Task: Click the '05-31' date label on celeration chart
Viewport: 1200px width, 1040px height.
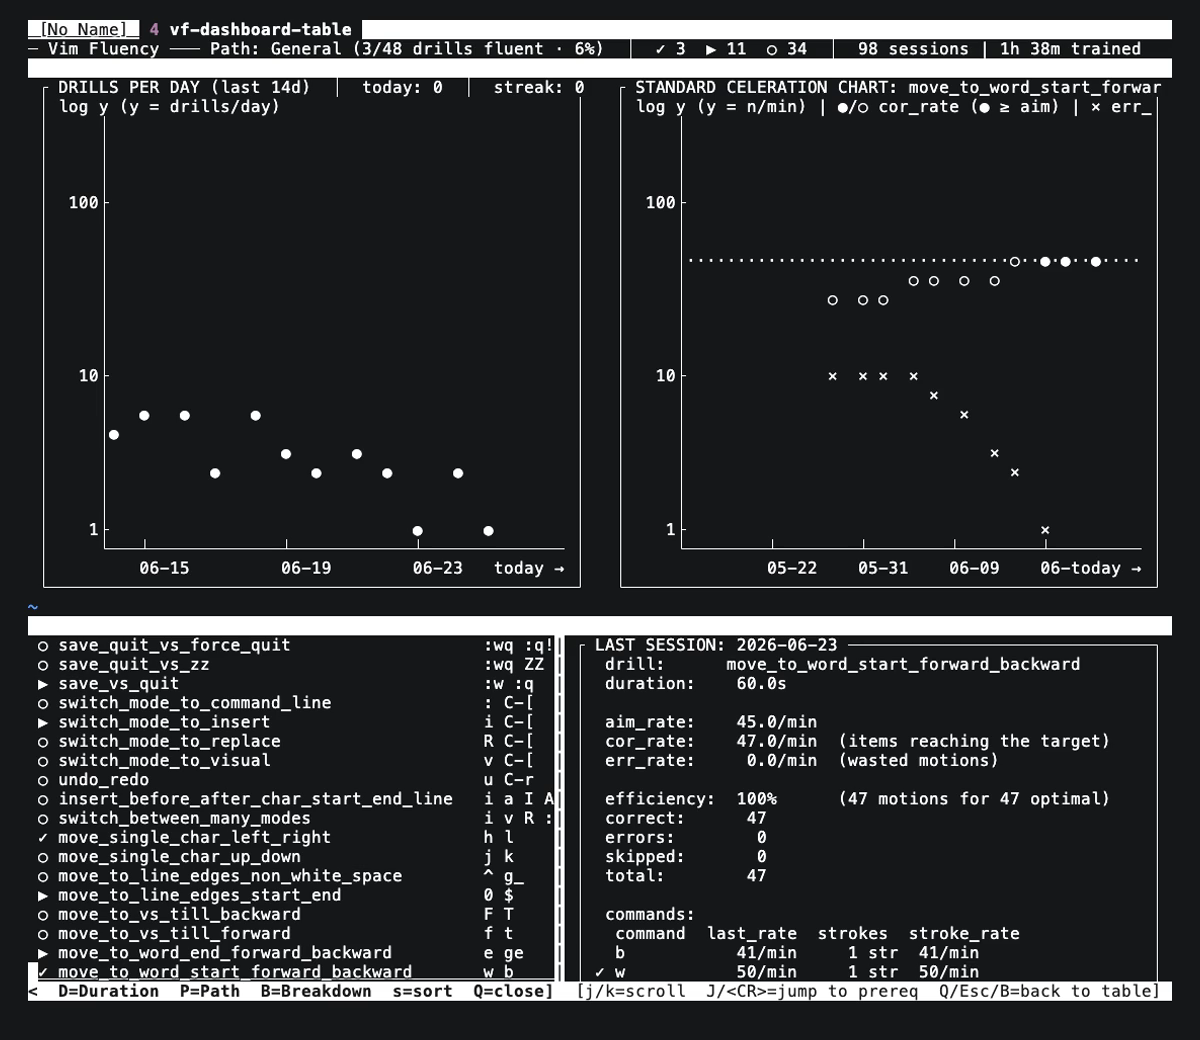Action: pyautogui.click(x=883, y=568)
